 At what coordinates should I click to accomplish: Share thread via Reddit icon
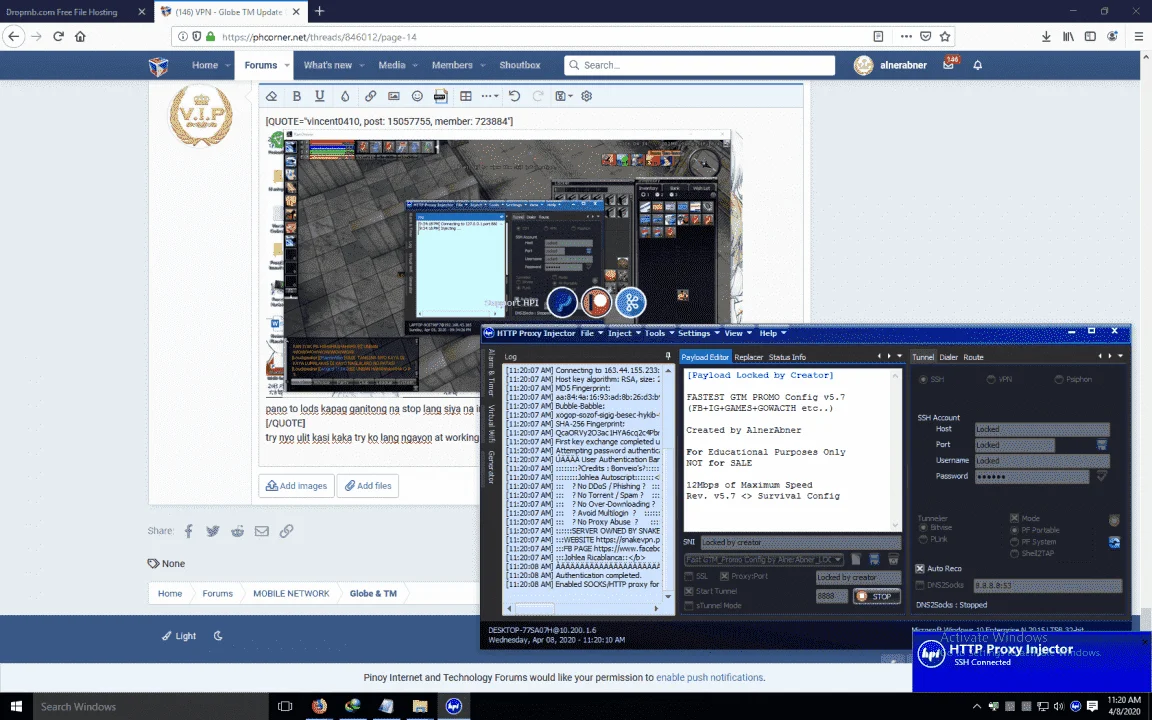[x=237, y=531]
